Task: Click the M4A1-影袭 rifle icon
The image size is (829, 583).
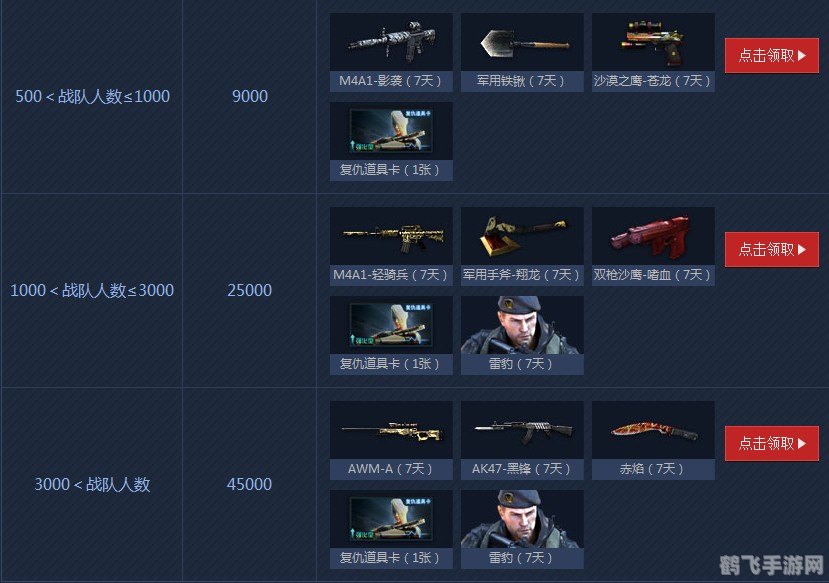Action: click(x=391, y=42)
